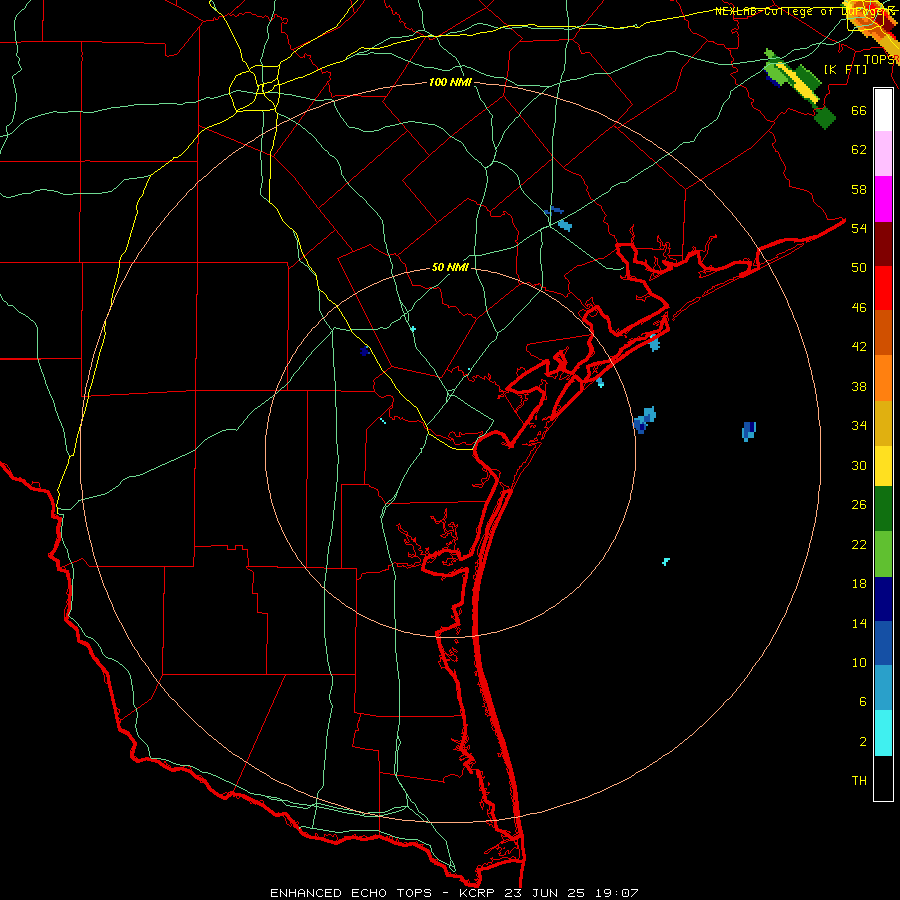
Task: Click the 46 legend value
Action: (x=859, y=307)
